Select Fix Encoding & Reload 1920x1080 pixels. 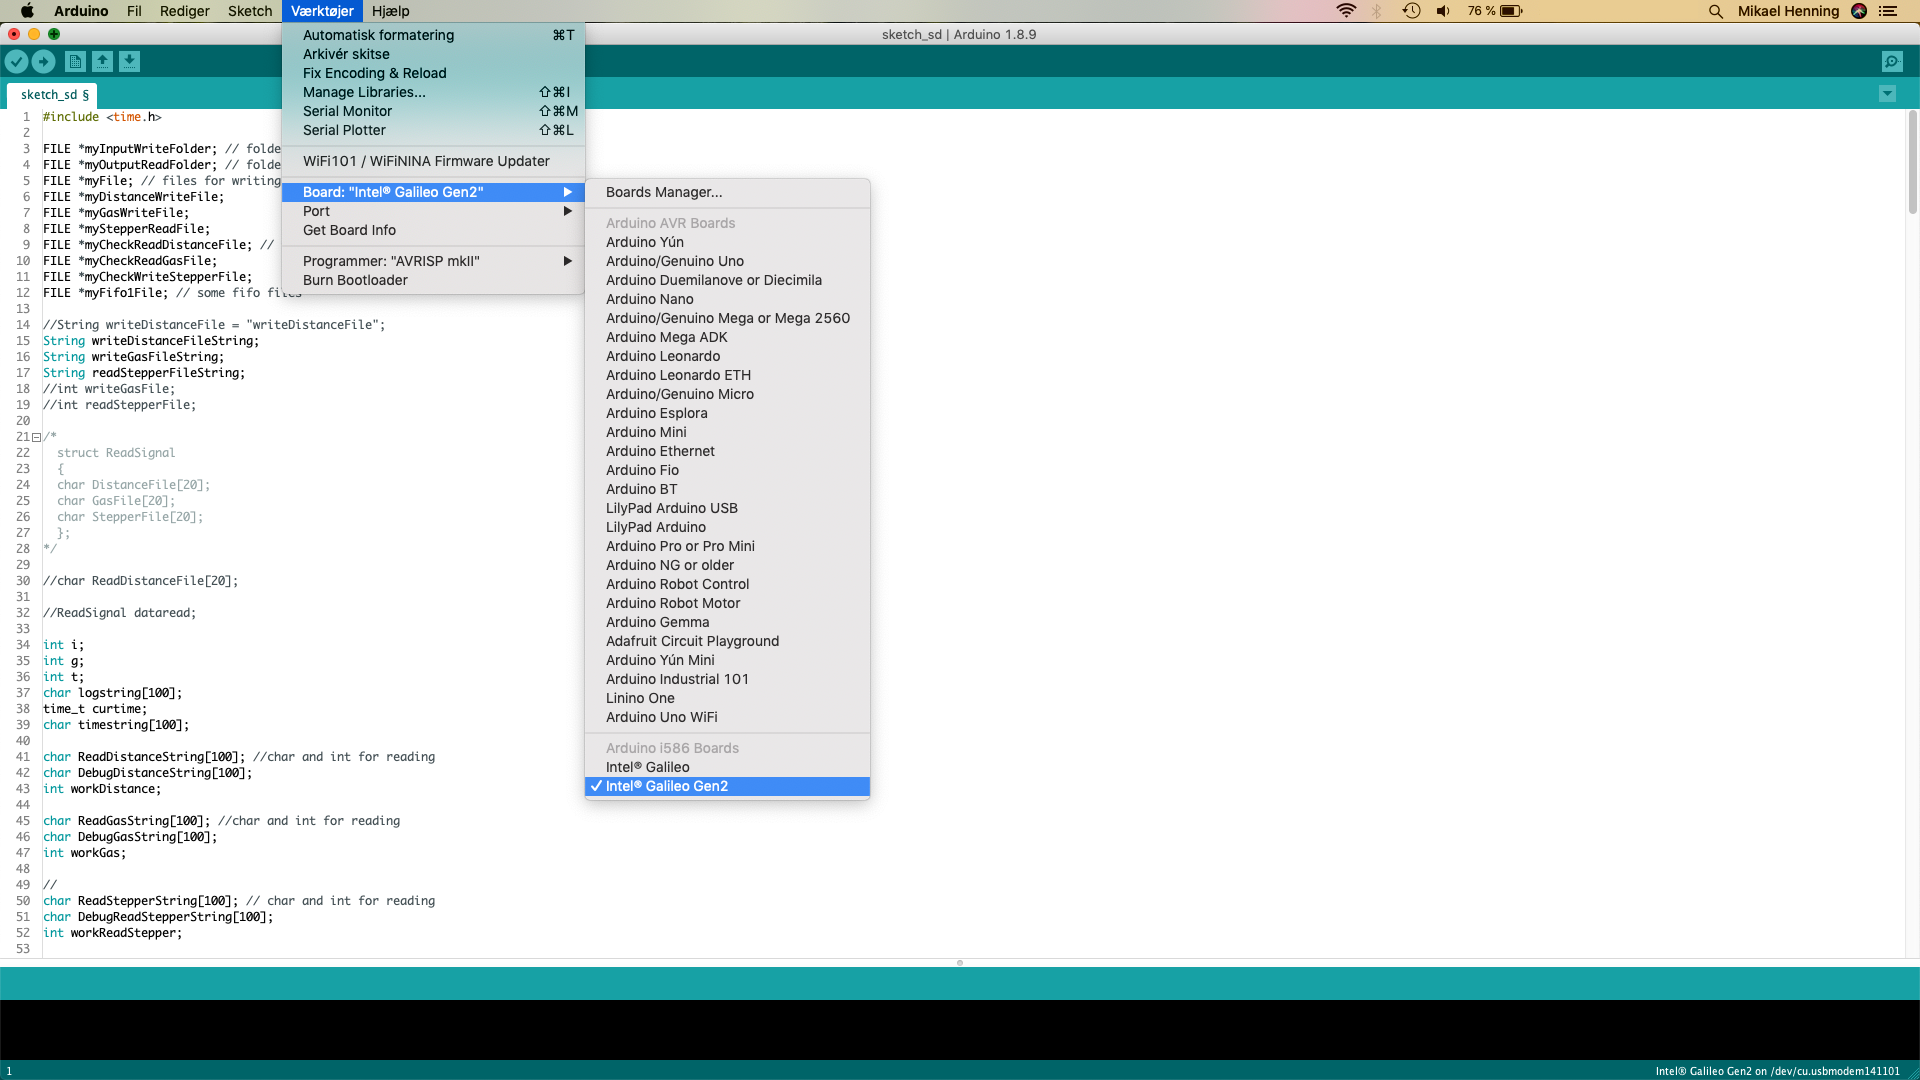point(433,73)
